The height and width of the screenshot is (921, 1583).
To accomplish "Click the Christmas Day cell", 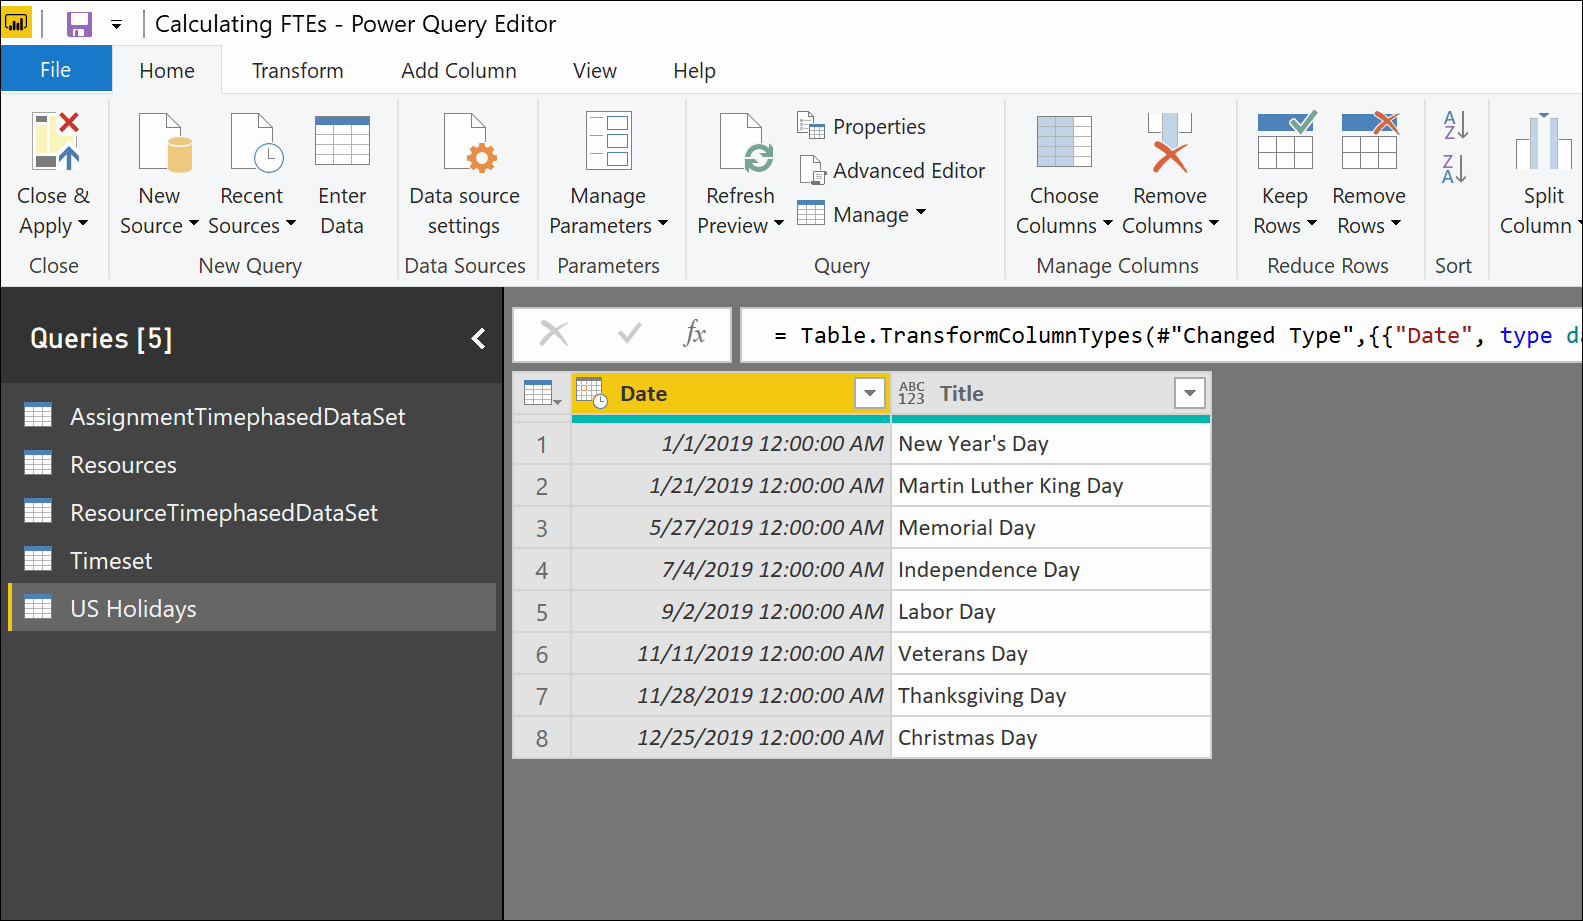I will 1051,738.
